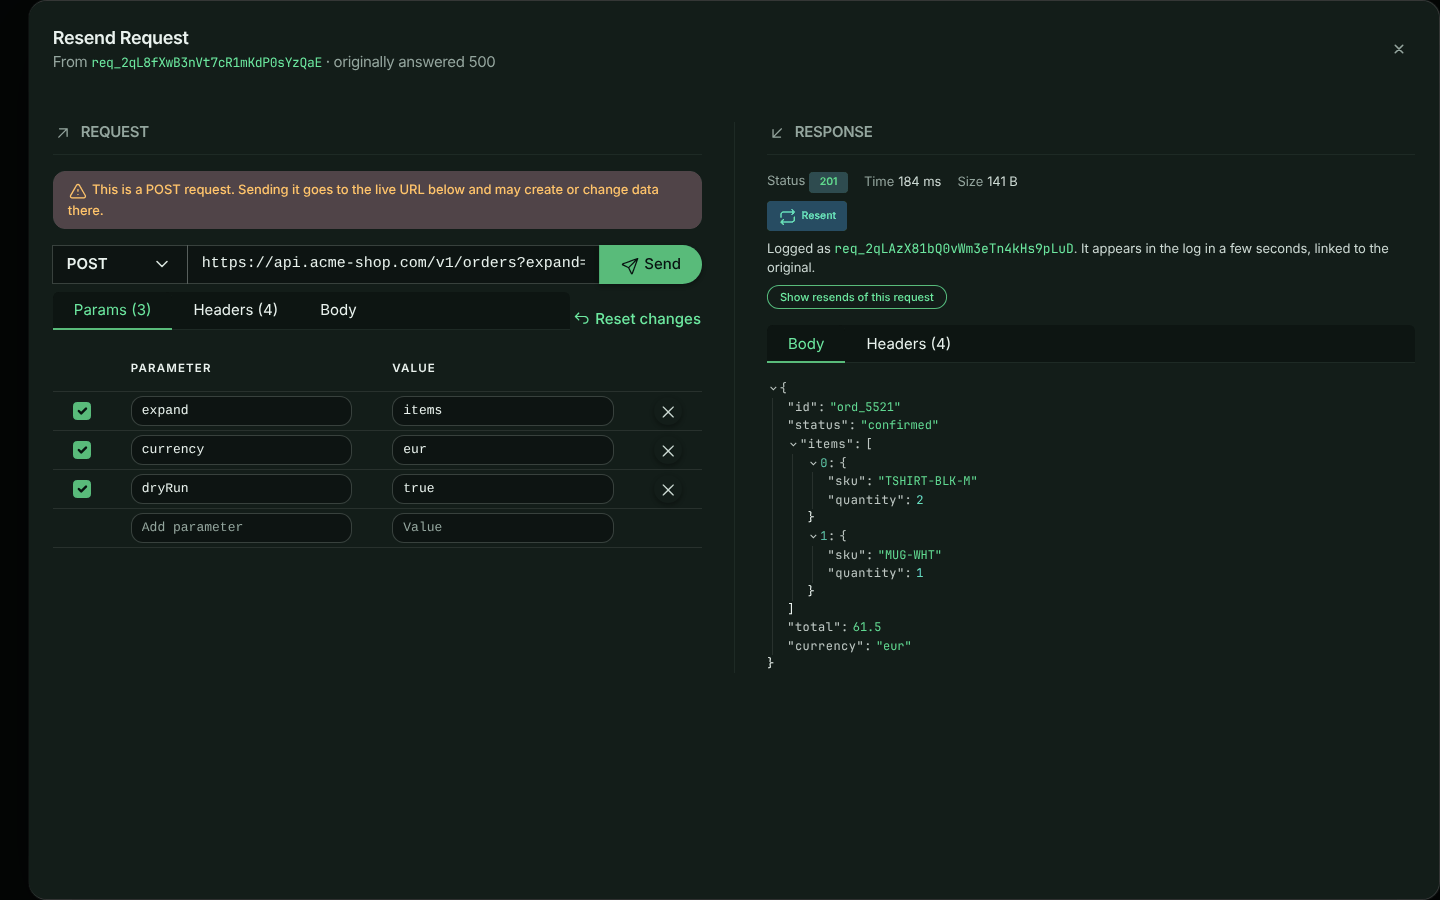Edit the eur value field
The height and width of the screenshot is (900, 1440).
(503, 450)
